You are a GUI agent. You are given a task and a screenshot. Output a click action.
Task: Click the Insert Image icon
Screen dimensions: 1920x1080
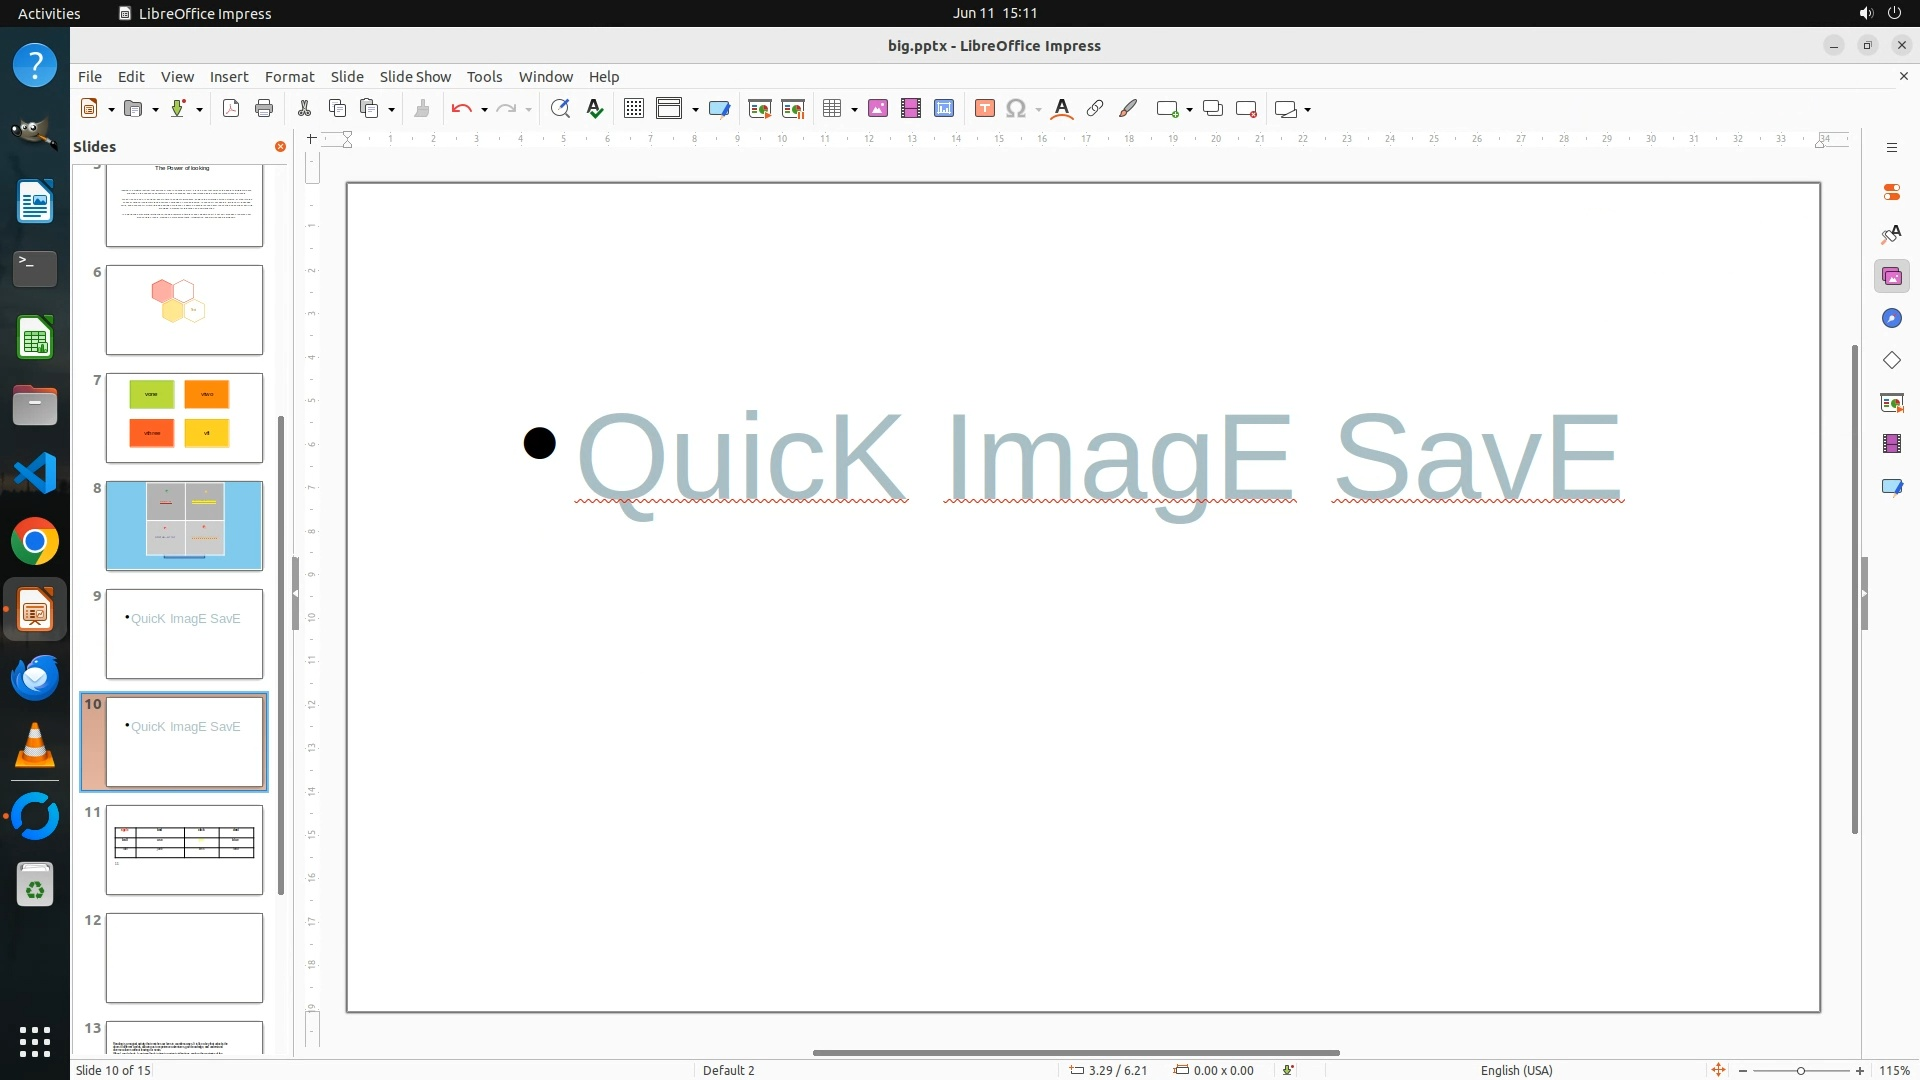(x=878, y=109)
